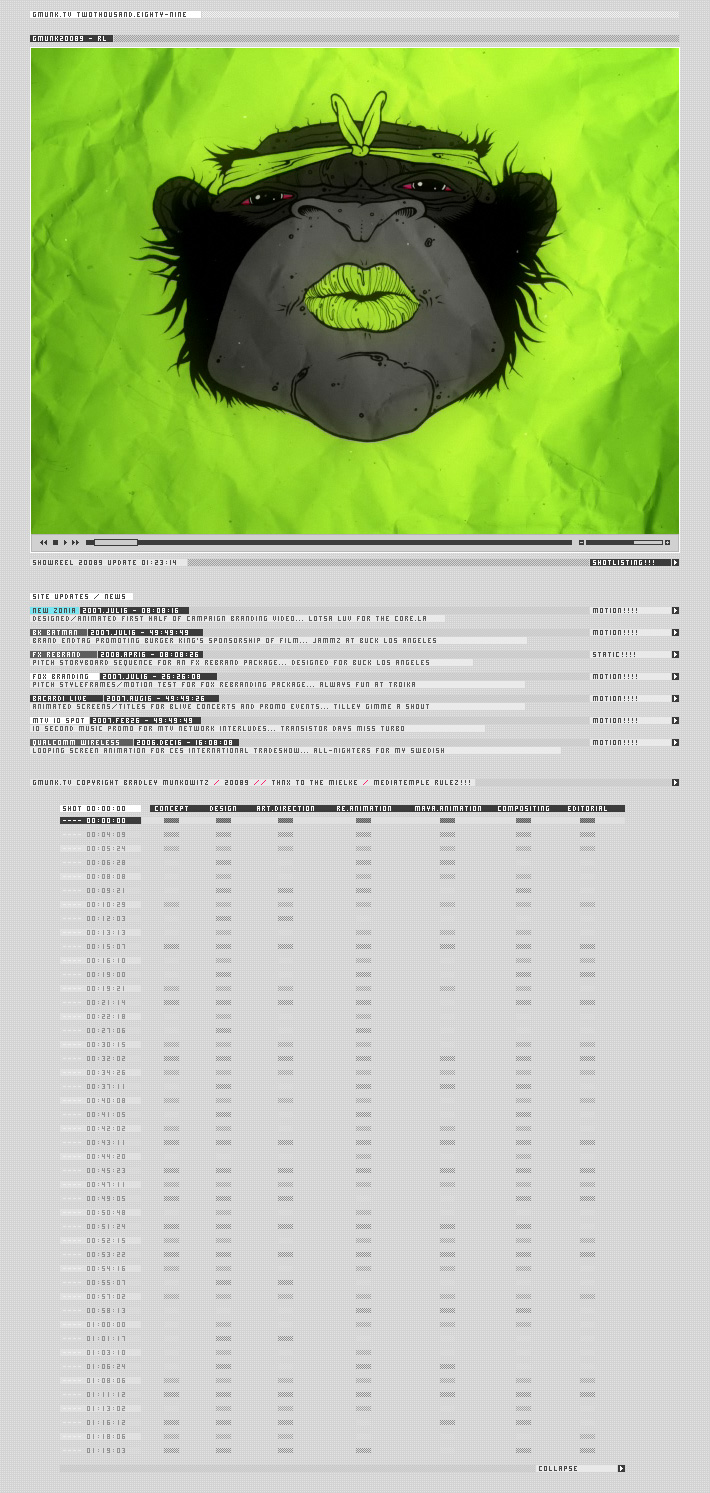The image size is (710, 1493).
Task: Click the volume minus icon
Action: point(581,542)
